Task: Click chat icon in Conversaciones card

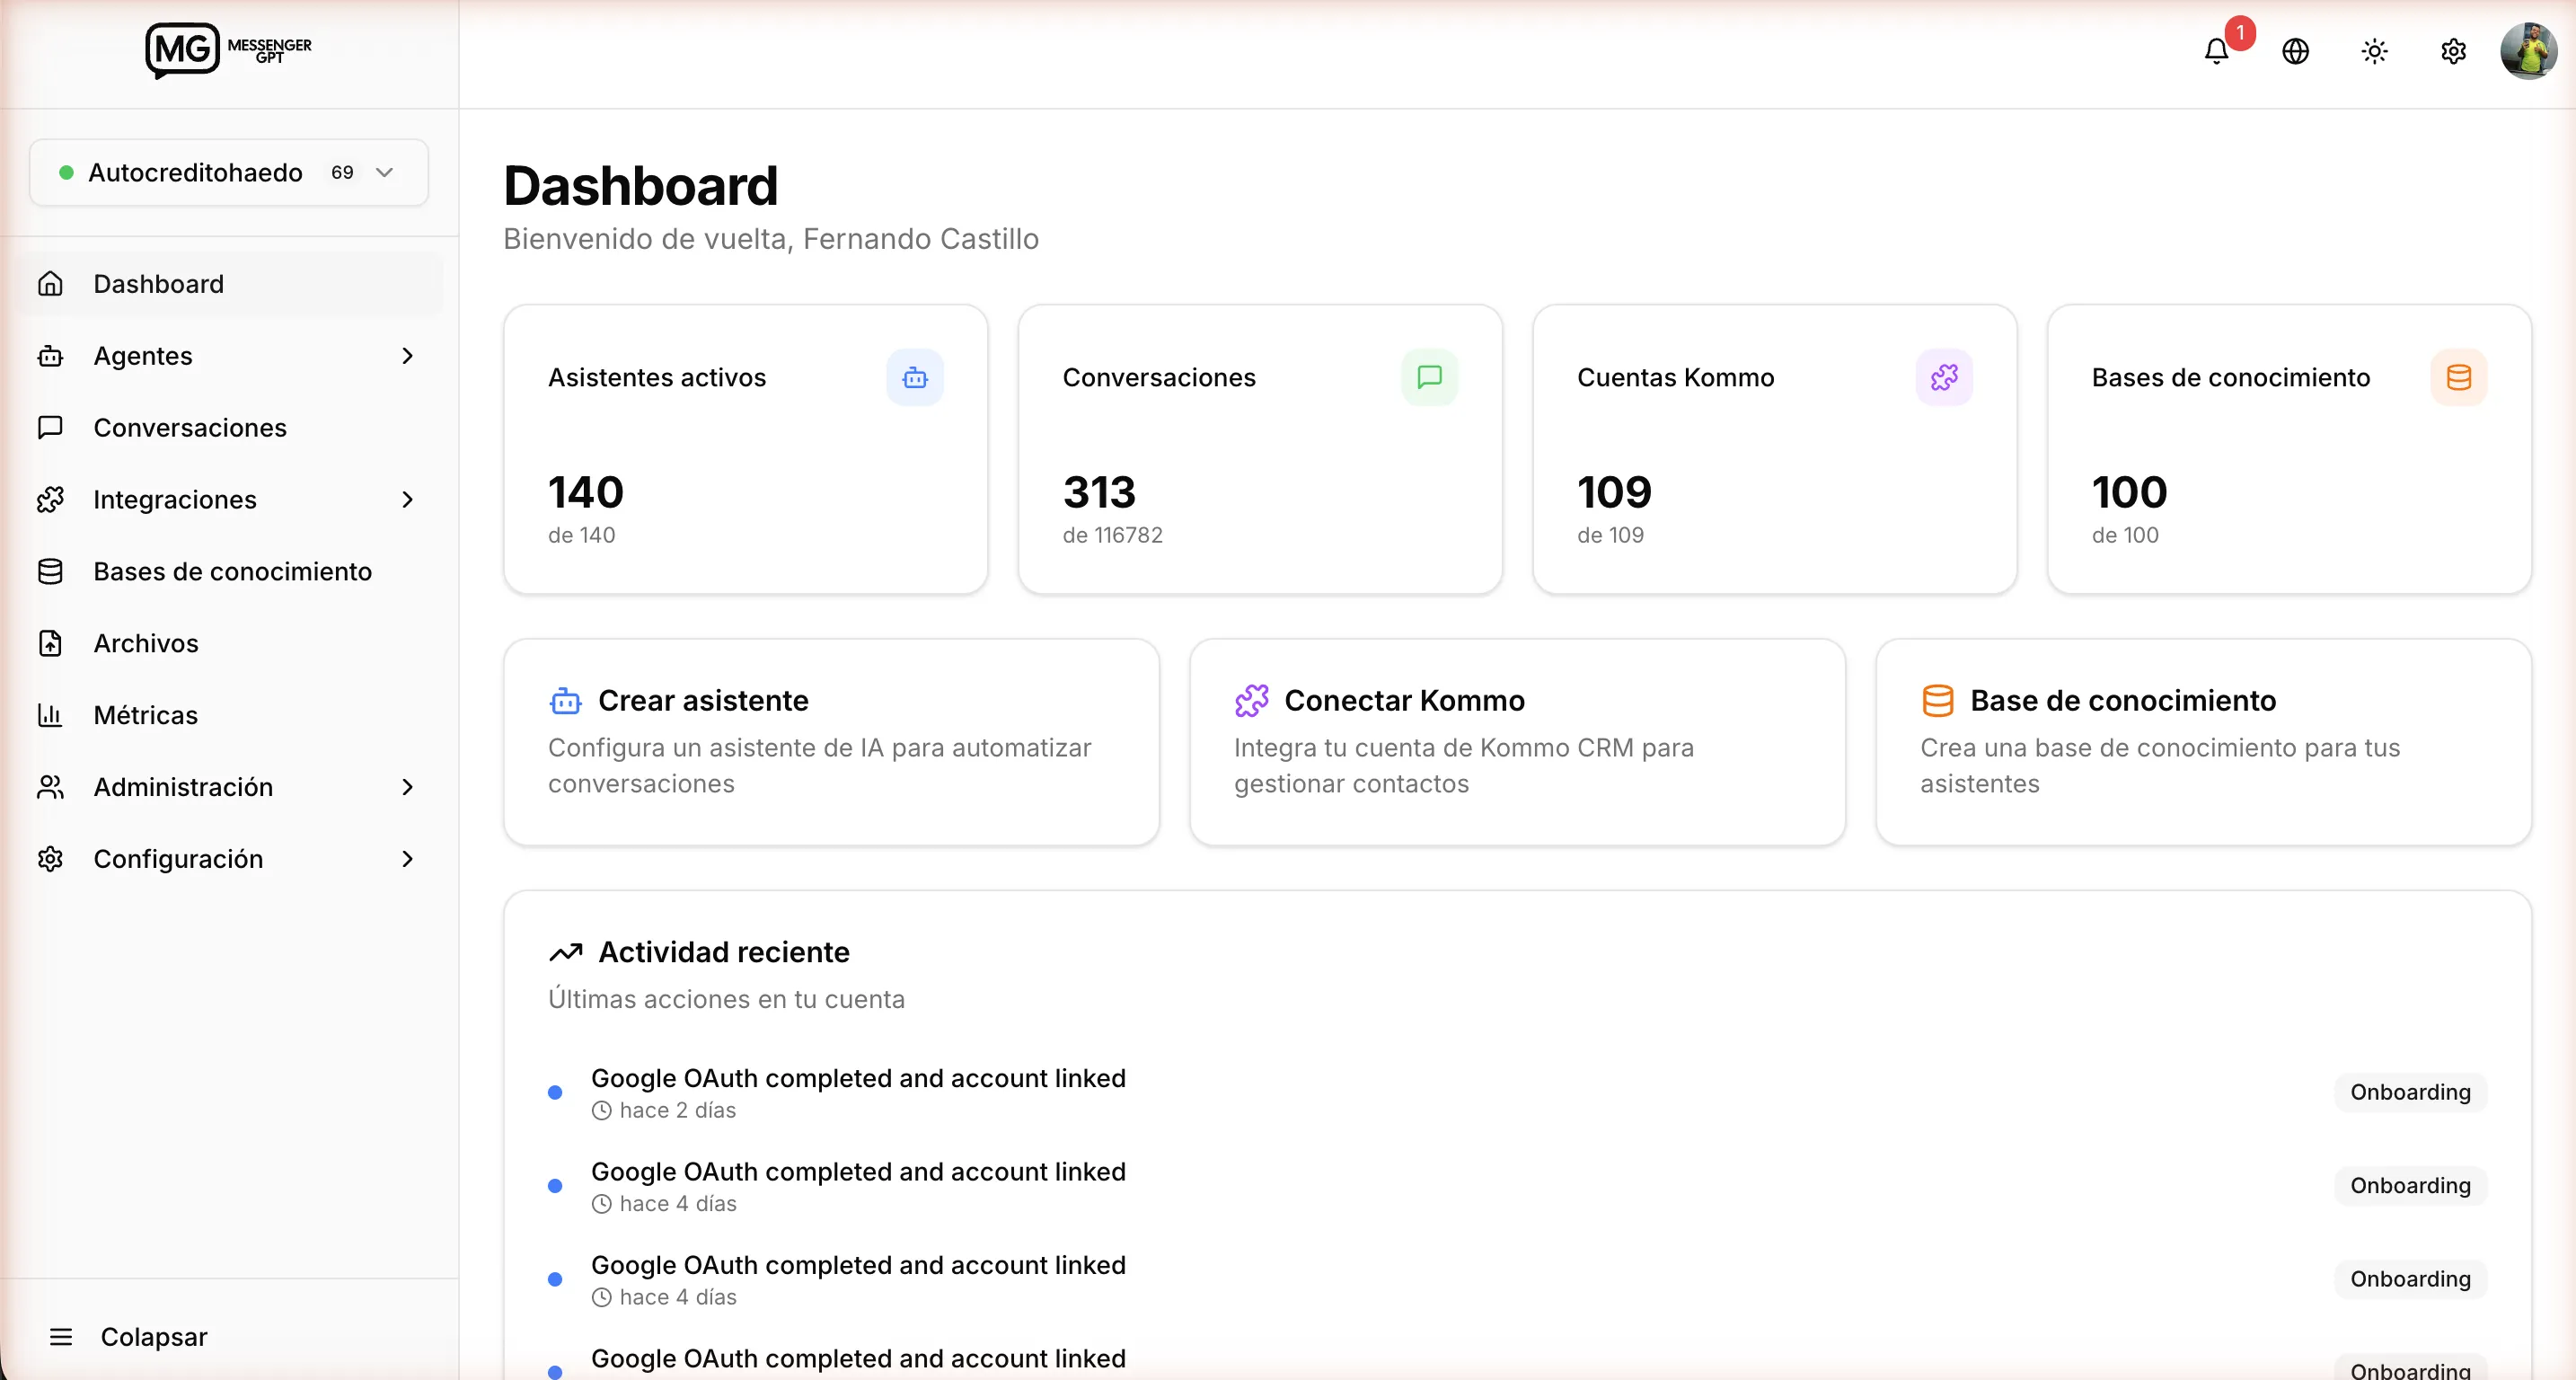Action: (1429, 378)
